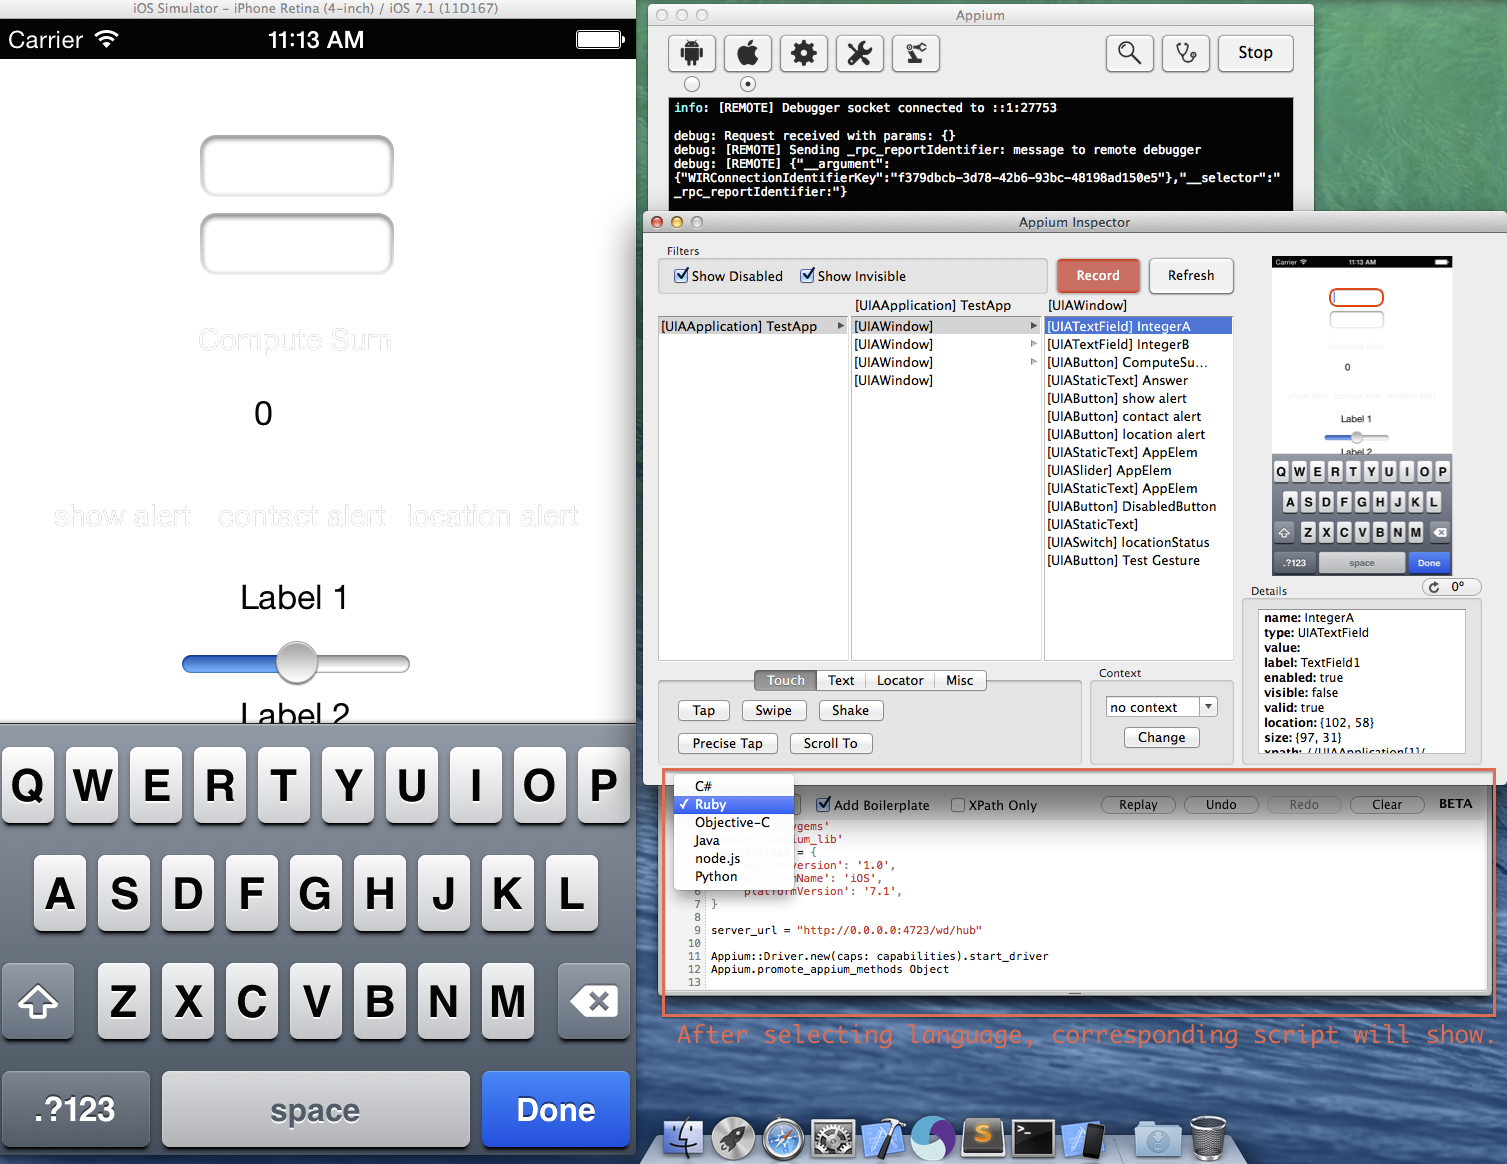
Task: Tap the backspace key on simulator keyboard
Action: coord(594,1001)
